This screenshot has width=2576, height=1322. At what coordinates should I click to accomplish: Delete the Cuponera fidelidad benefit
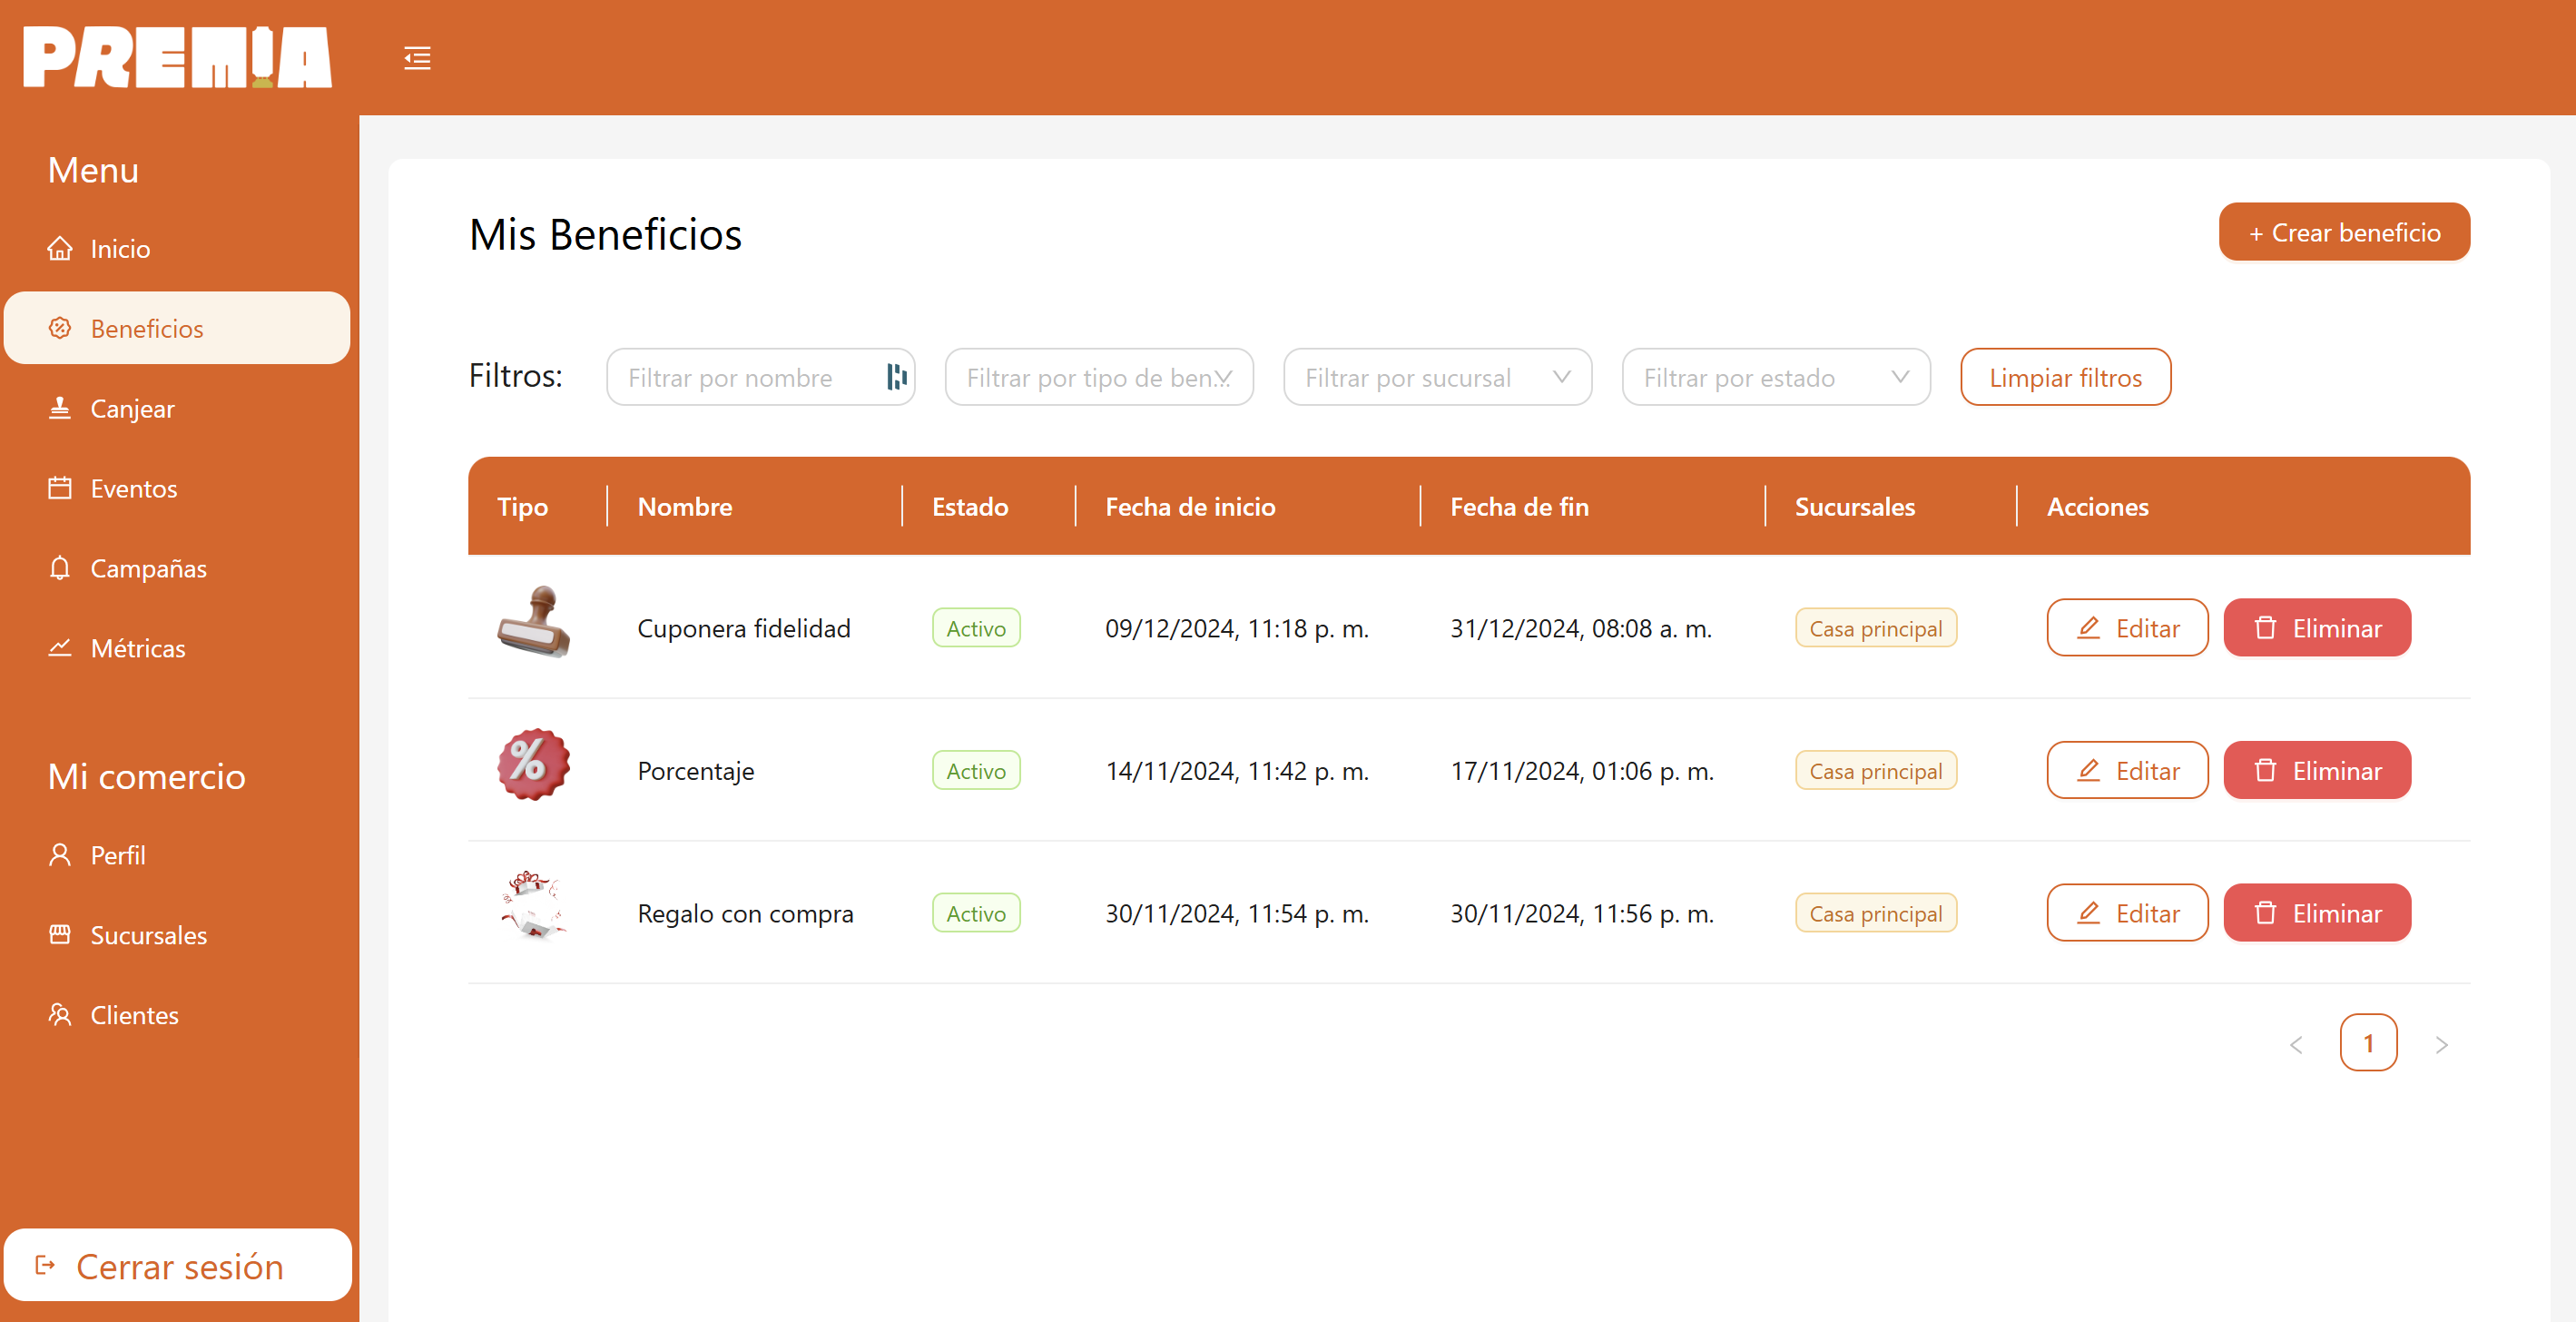coord(2316,628)
